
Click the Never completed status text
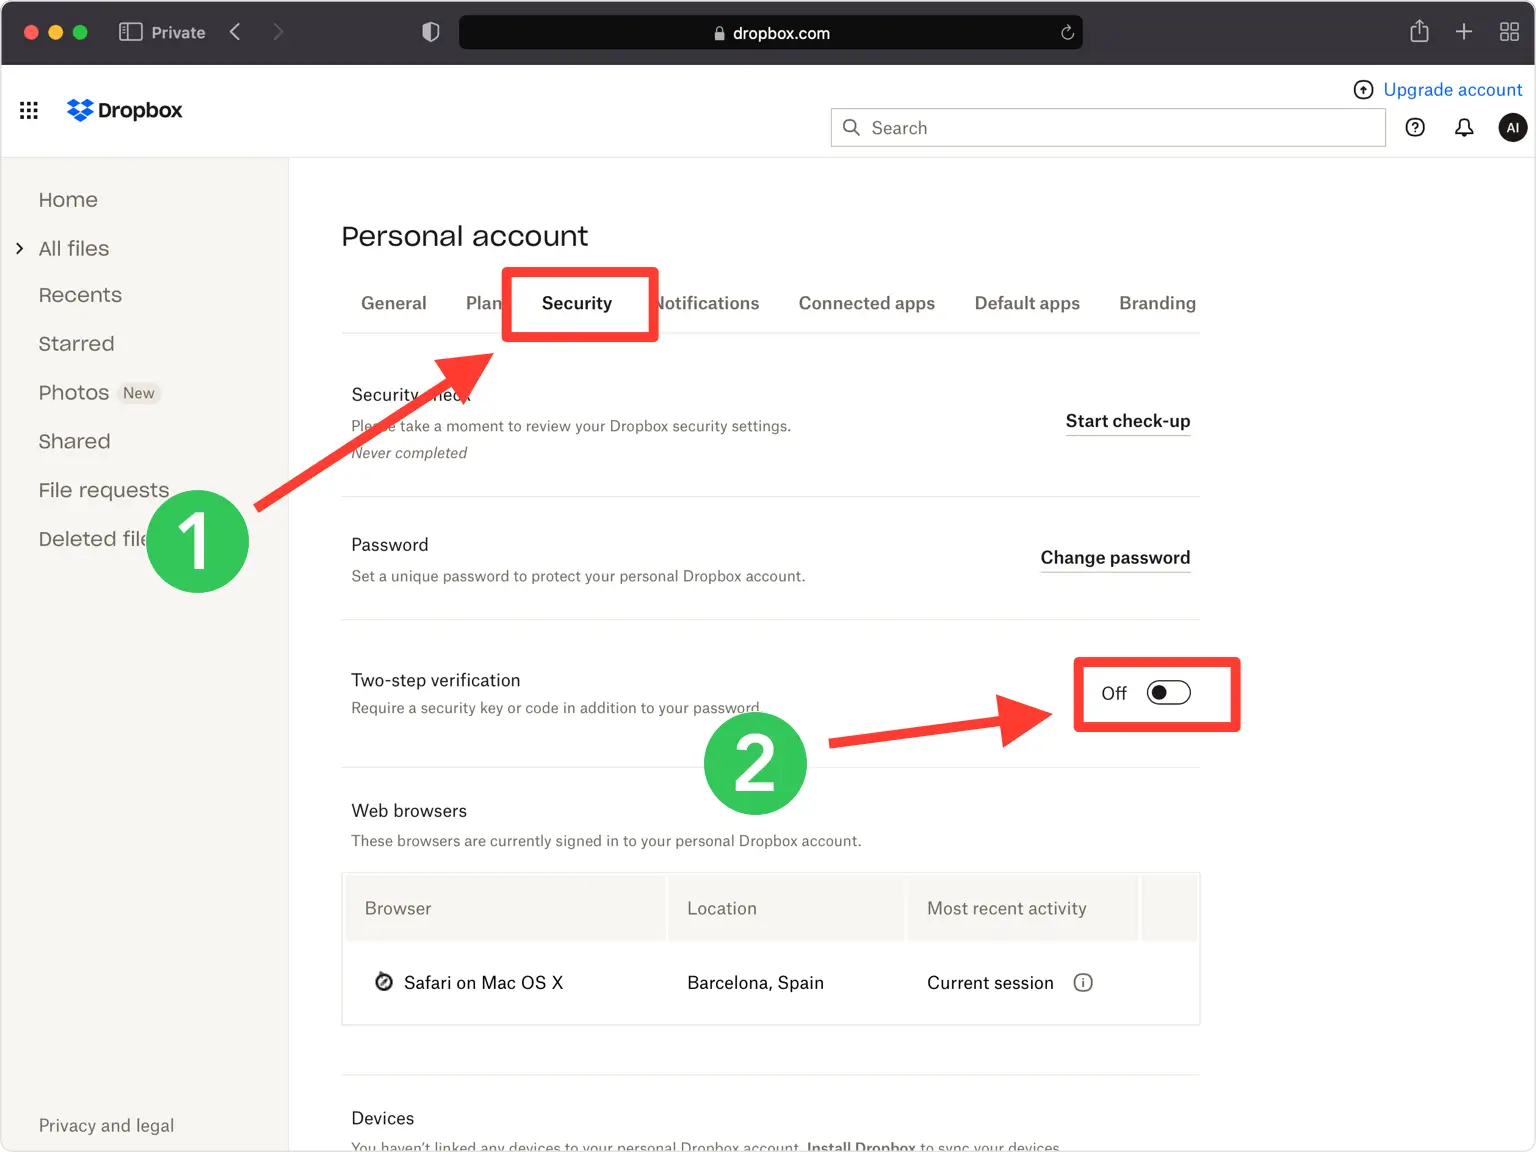tap(409, 453)
